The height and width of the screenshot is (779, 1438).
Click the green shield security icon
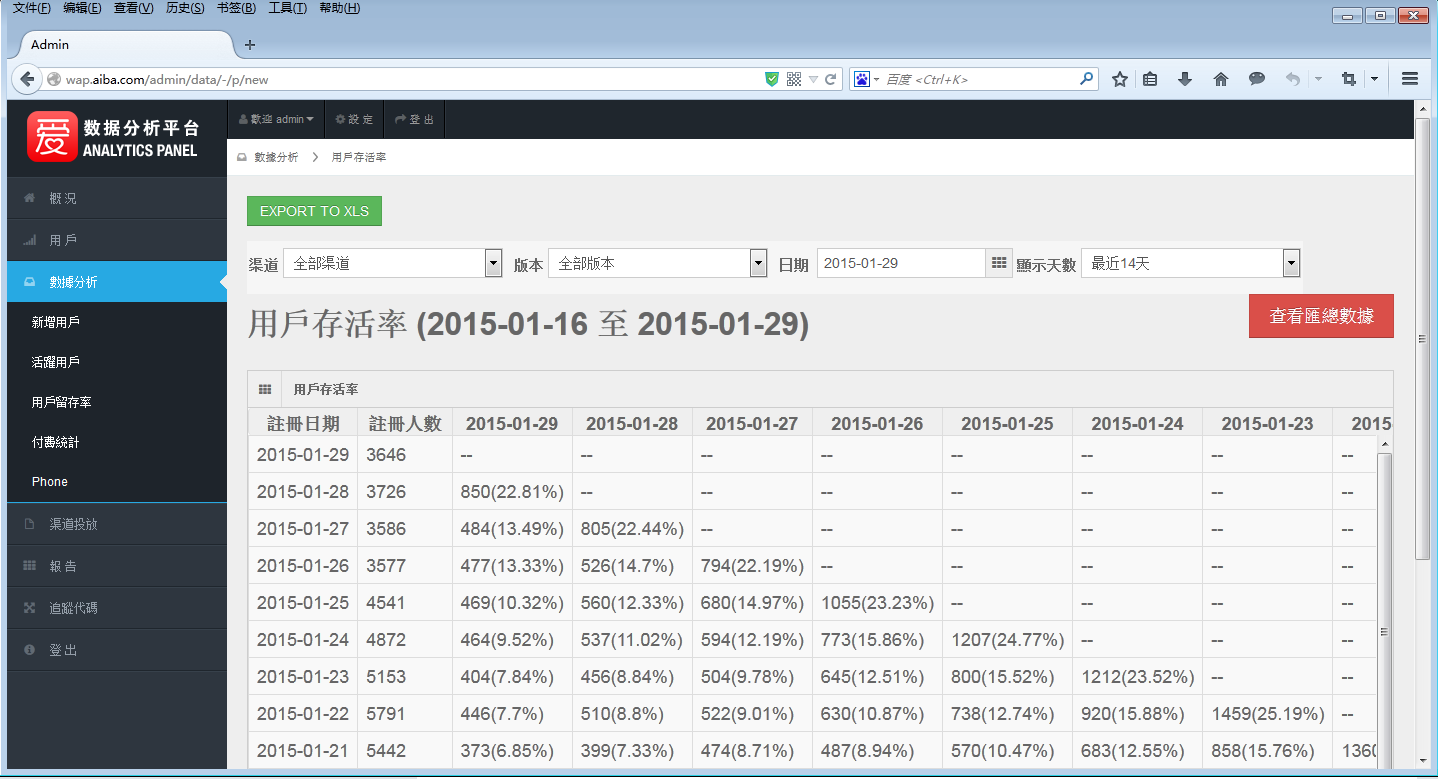pos(772,79)
